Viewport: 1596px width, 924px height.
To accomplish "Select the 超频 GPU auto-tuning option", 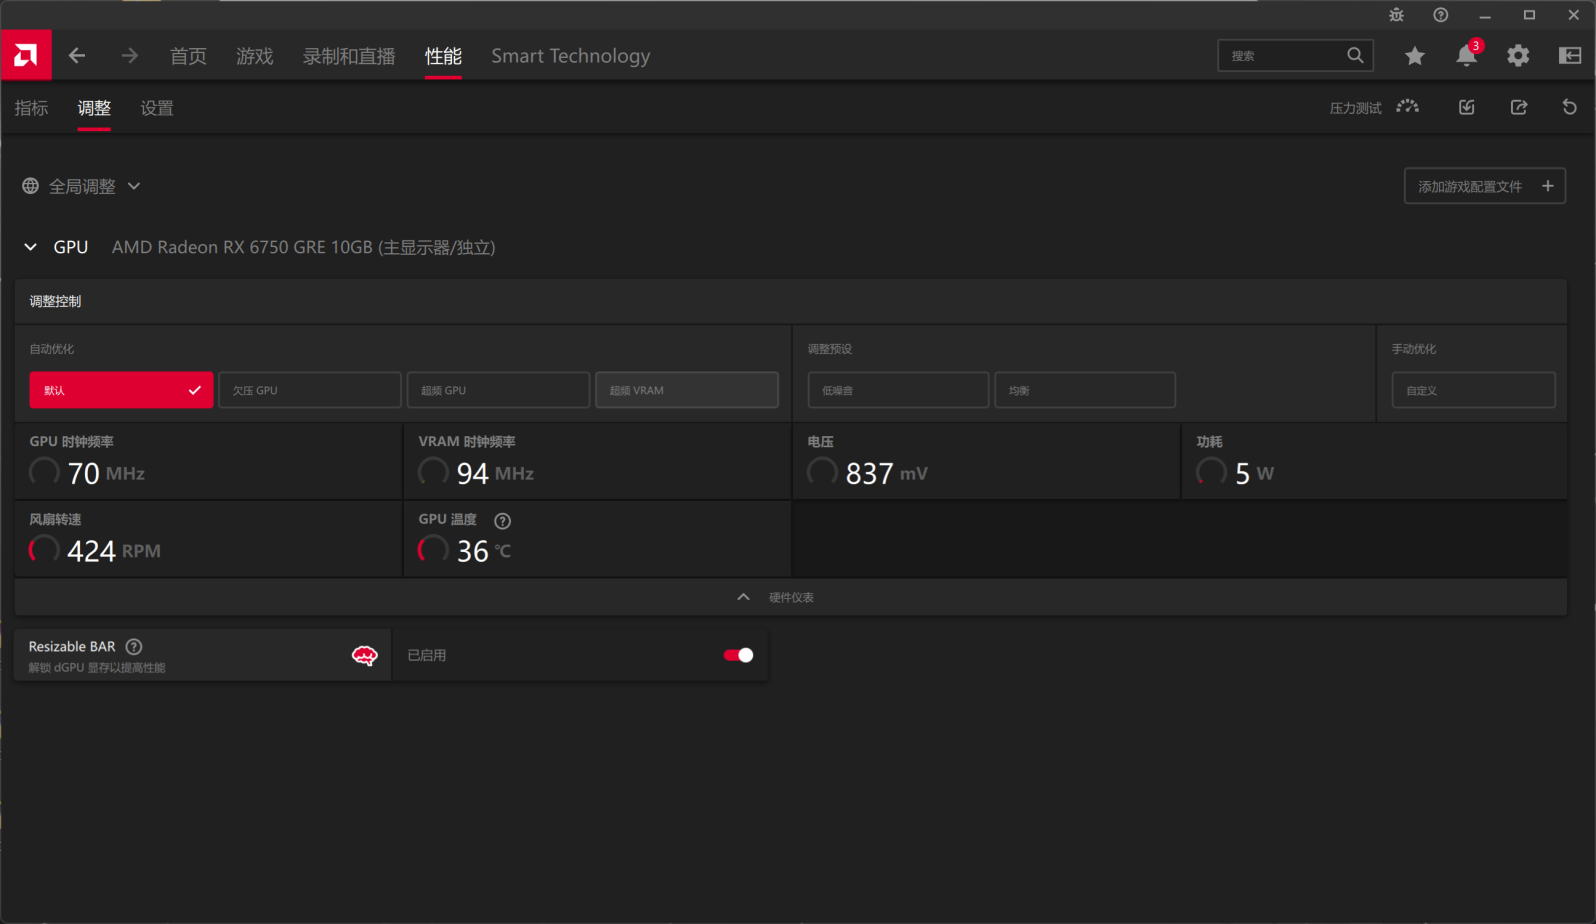I will [x=498, y=390].
